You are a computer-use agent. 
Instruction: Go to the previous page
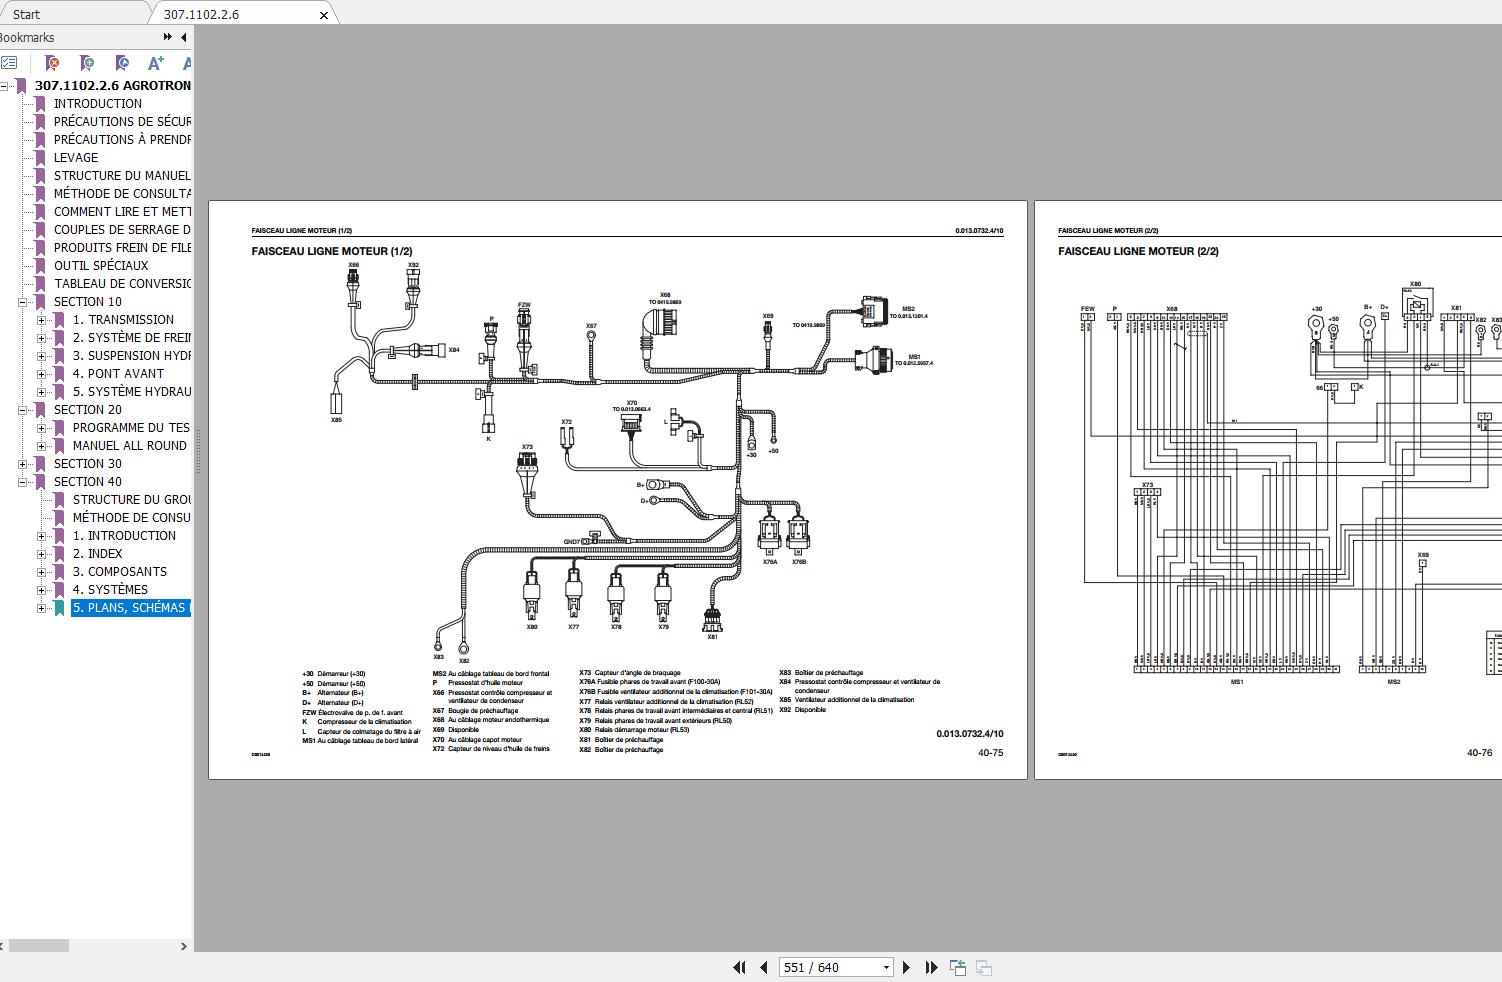764,967
